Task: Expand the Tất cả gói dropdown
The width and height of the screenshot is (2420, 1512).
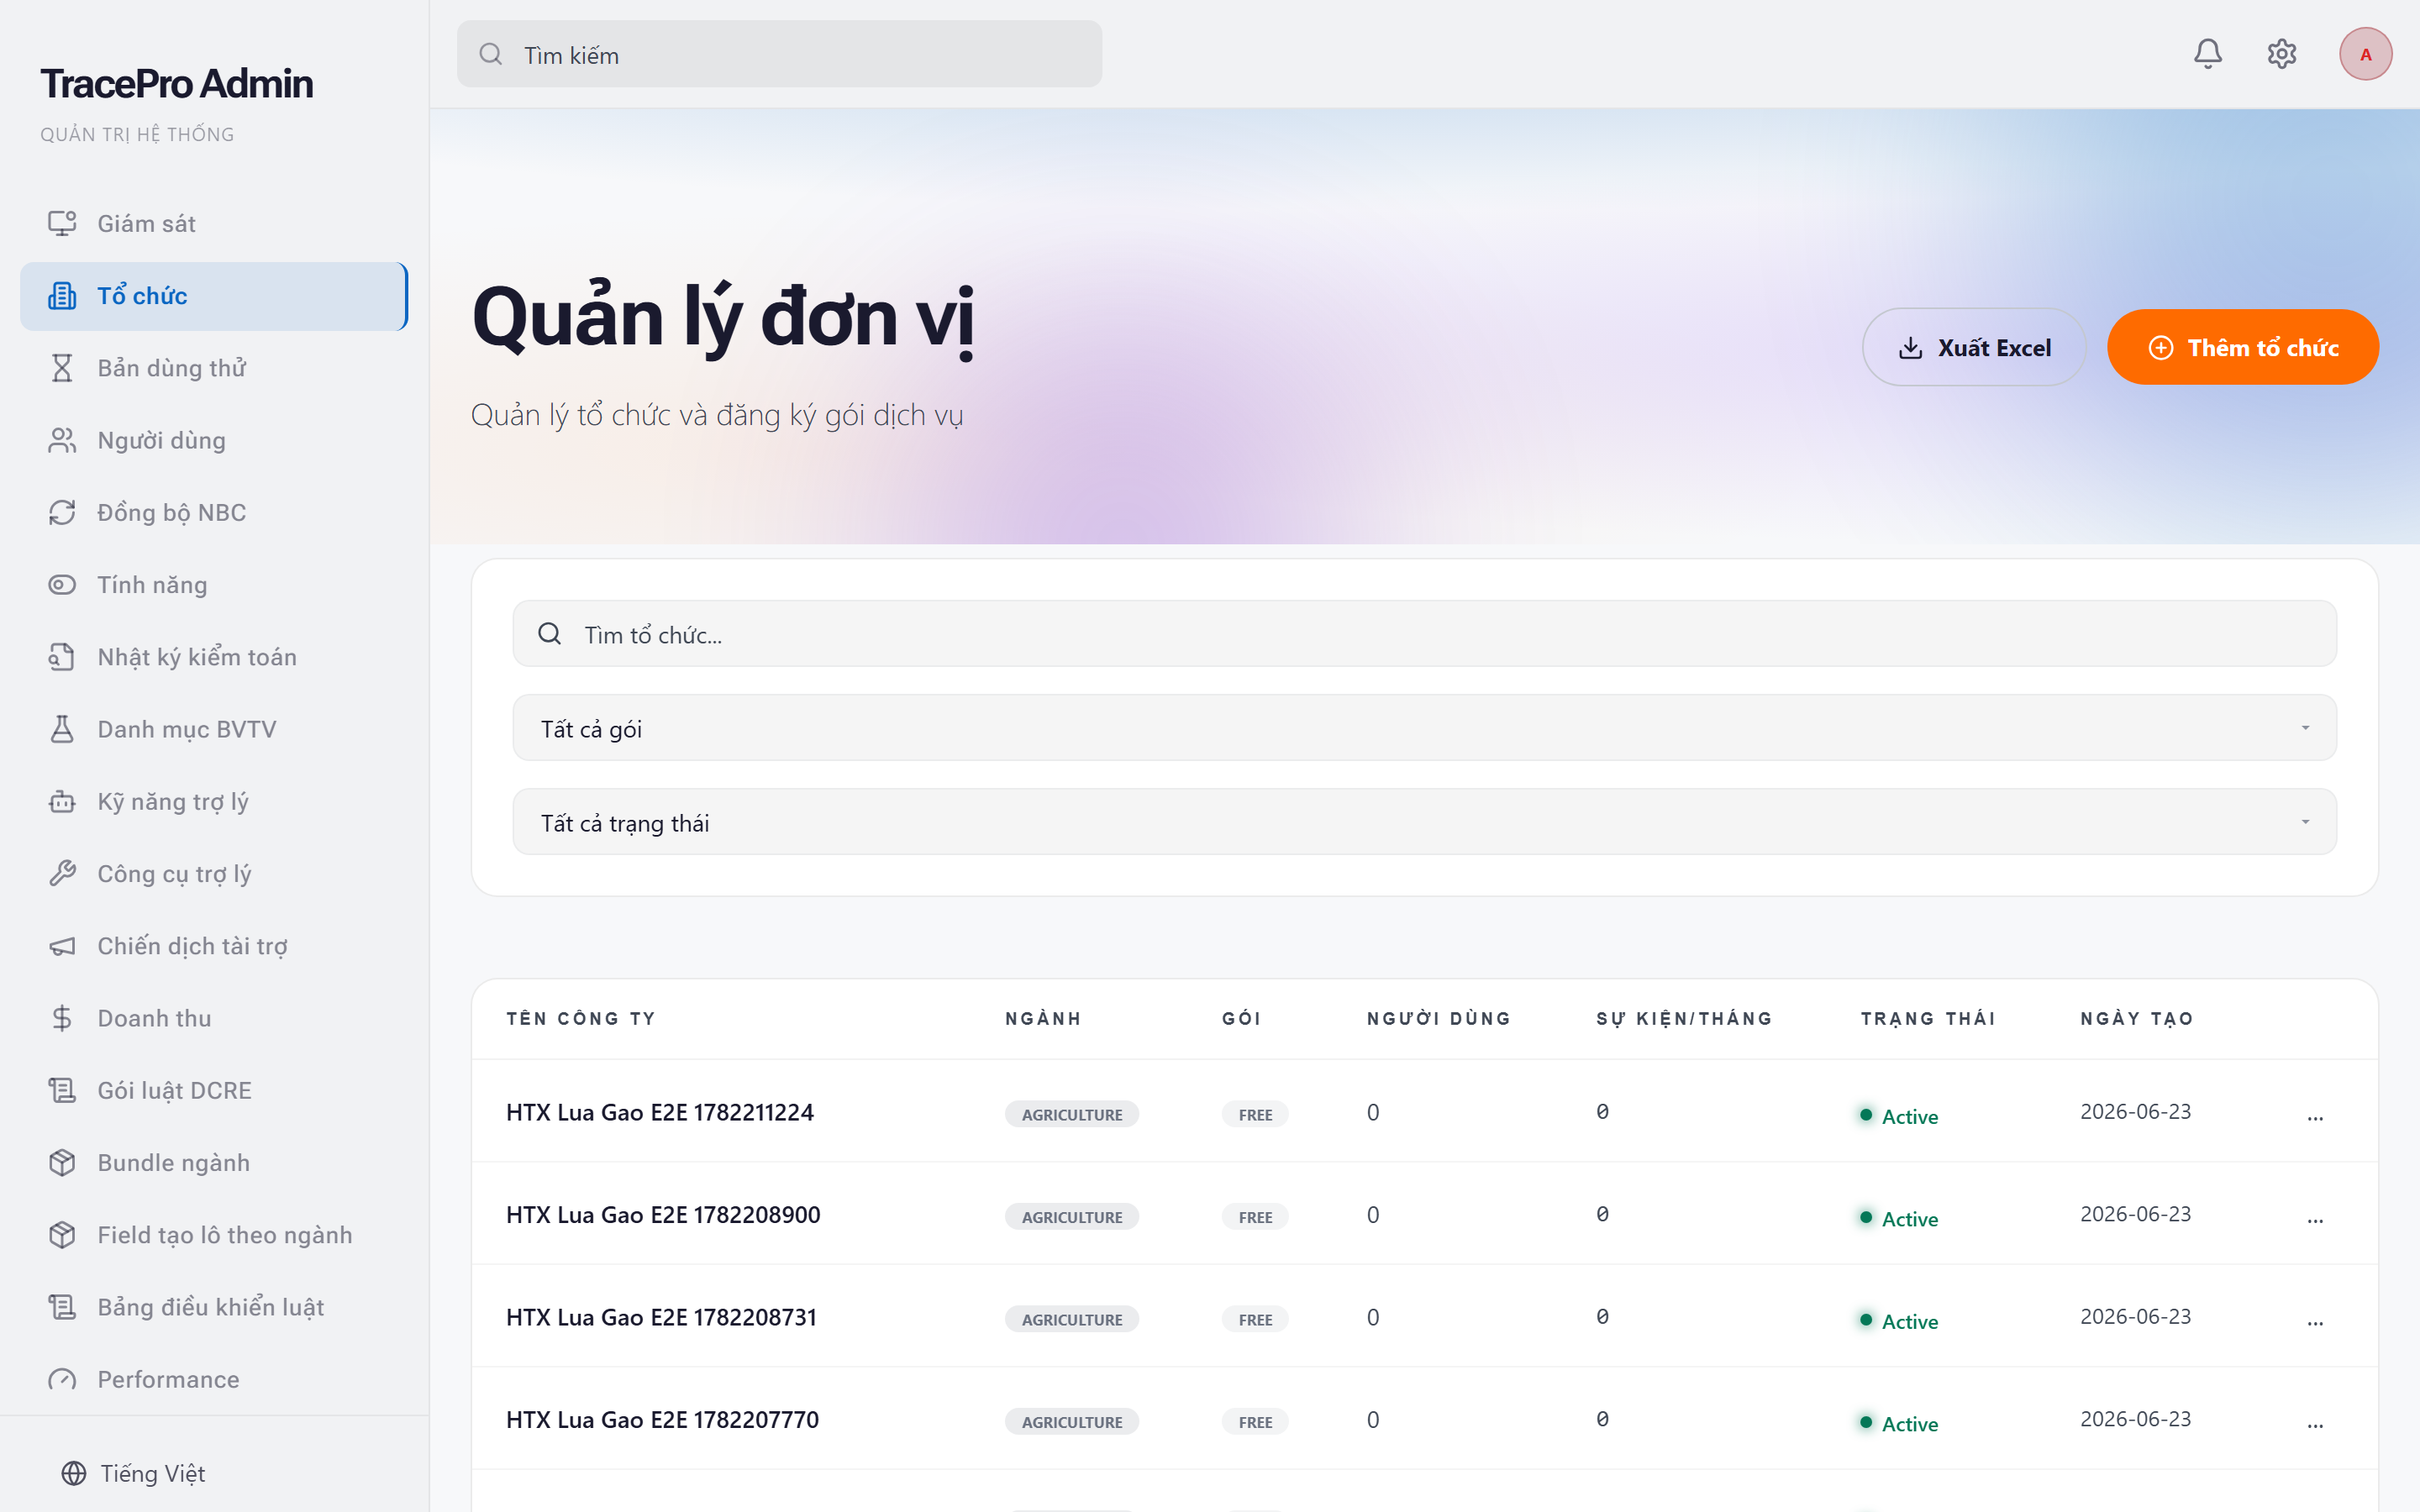Action: tap(1424, 728)
